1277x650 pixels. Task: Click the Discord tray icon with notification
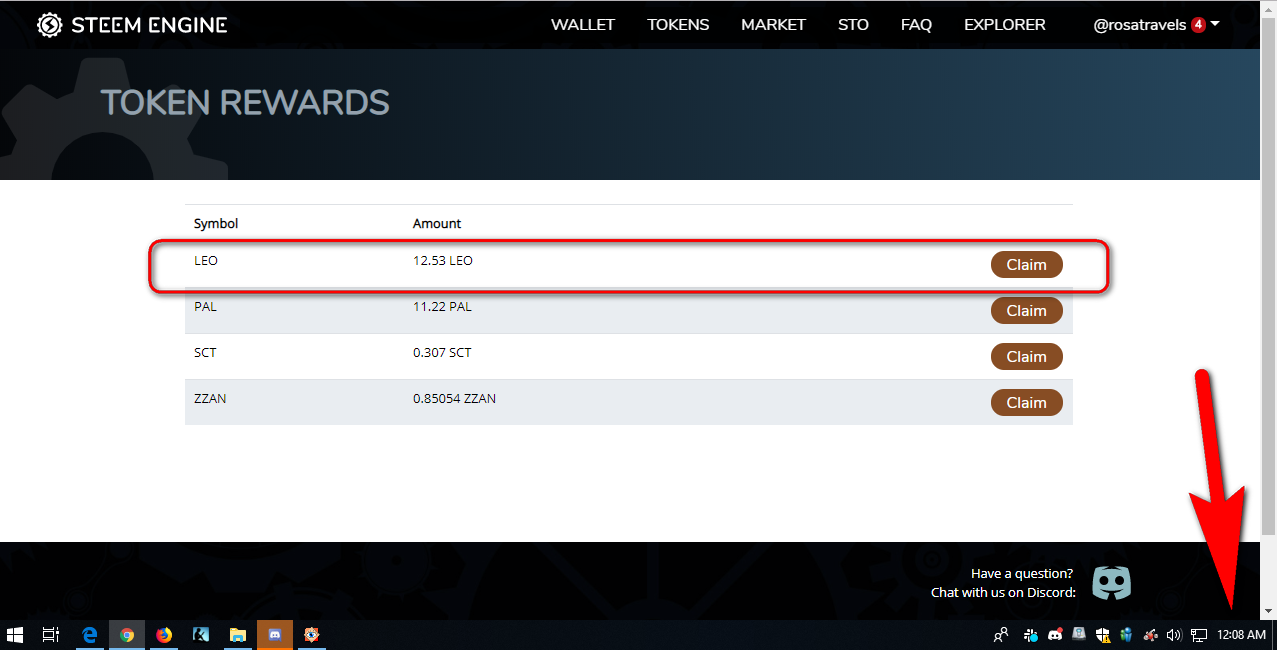[1056, 635]
